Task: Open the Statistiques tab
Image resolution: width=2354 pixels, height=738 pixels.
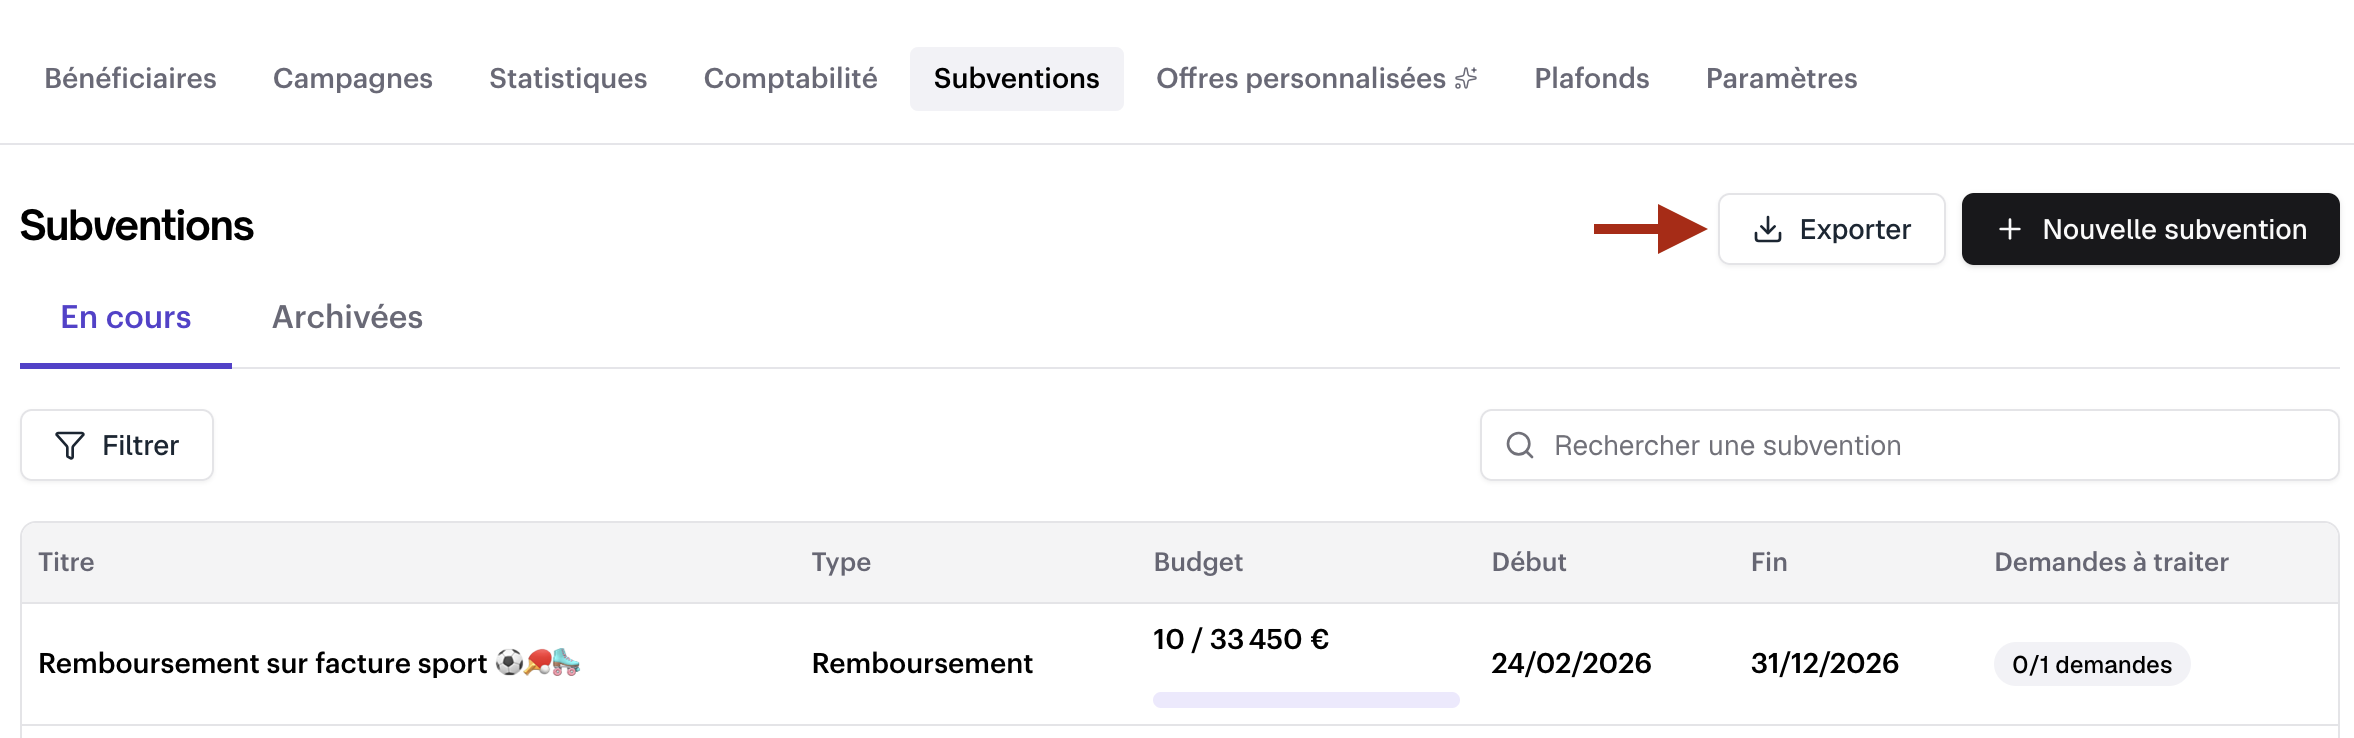Action: (568, 78)
